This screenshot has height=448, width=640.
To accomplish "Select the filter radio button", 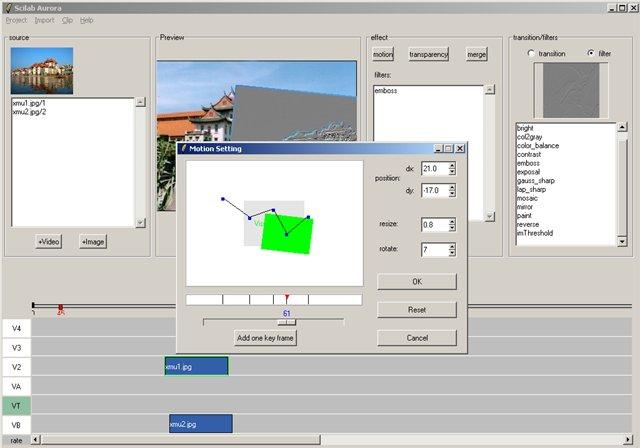I will (591, 53).
